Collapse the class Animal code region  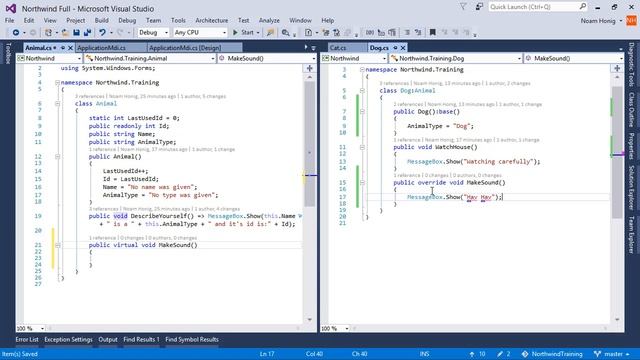tap(58, 104)
